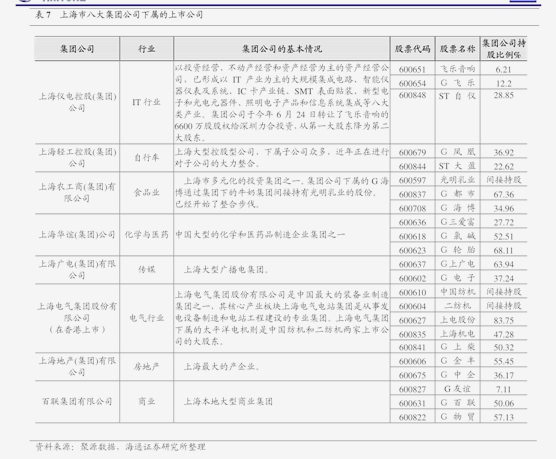Click stock name '飞乐音响'
This screenshot has width=556, height=459.
click(x=457, y=69)
